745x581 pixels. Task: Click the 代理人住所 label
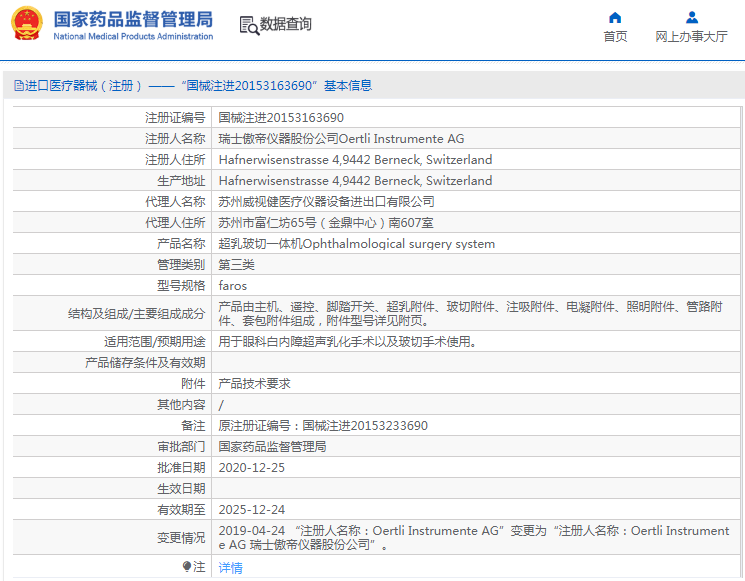[x=175, y=223]
